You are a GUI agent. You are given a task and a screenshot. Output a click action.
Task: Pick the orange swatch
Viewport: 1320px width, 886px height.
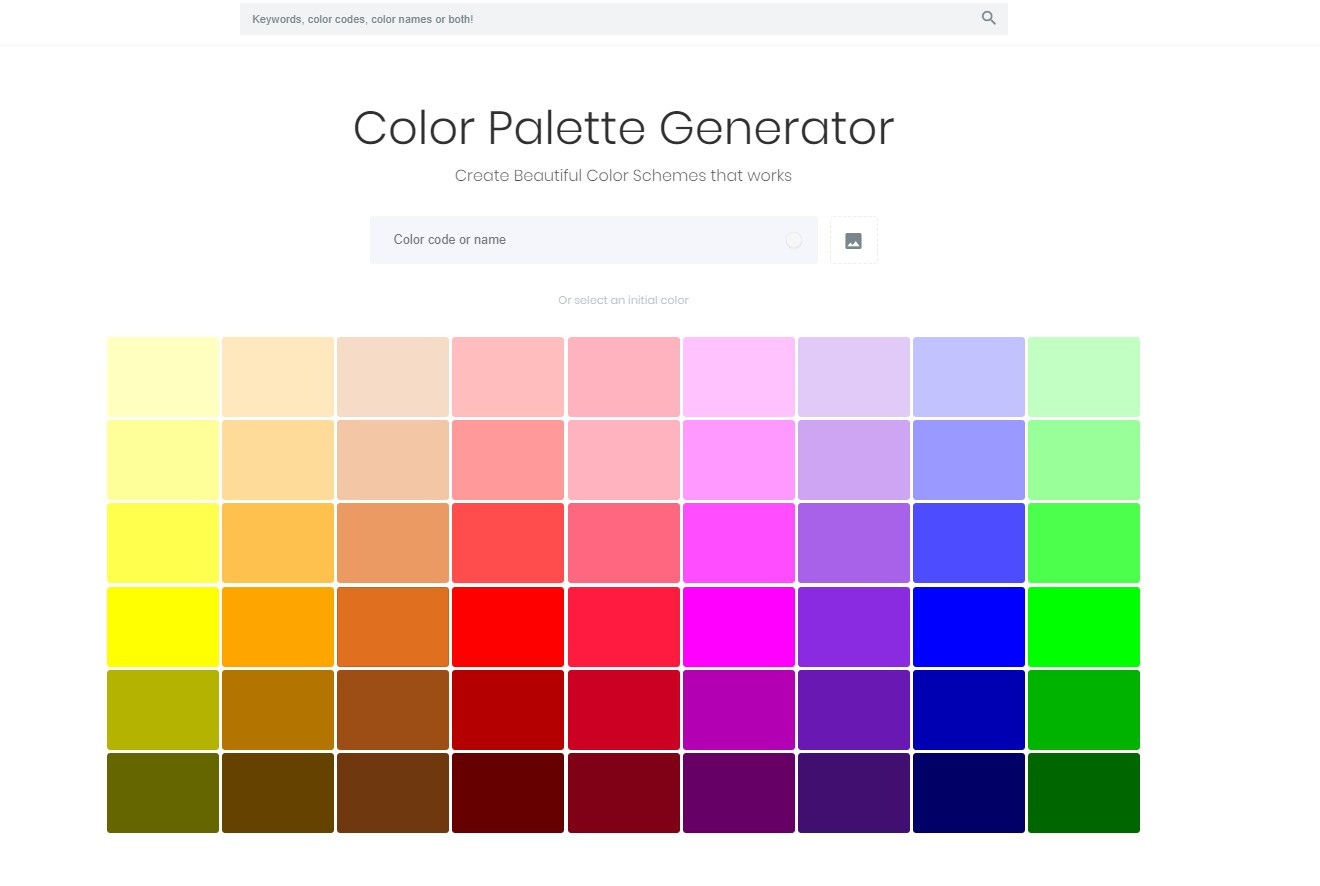tap(278, 627)
